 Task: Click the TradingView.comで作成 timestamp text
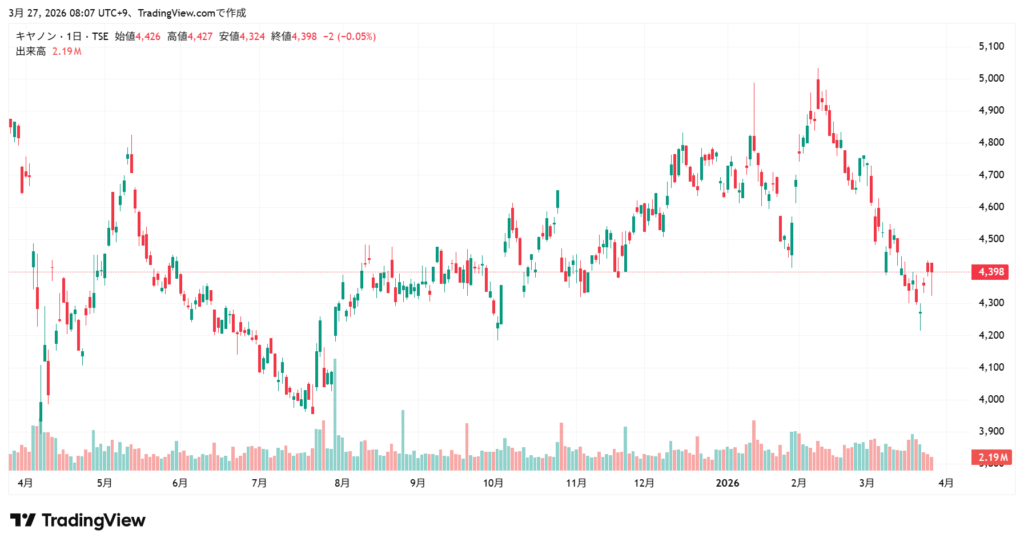(x=184, y=13)
